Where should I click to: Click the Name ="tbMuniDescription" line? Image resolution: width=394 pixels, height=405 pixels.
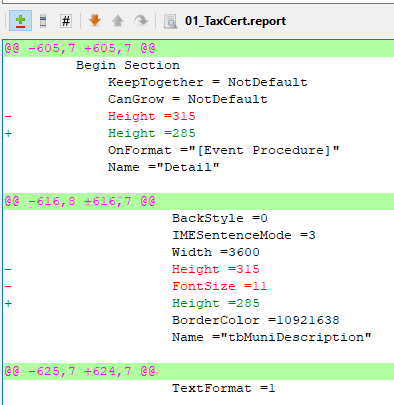(x=199, y=337)
